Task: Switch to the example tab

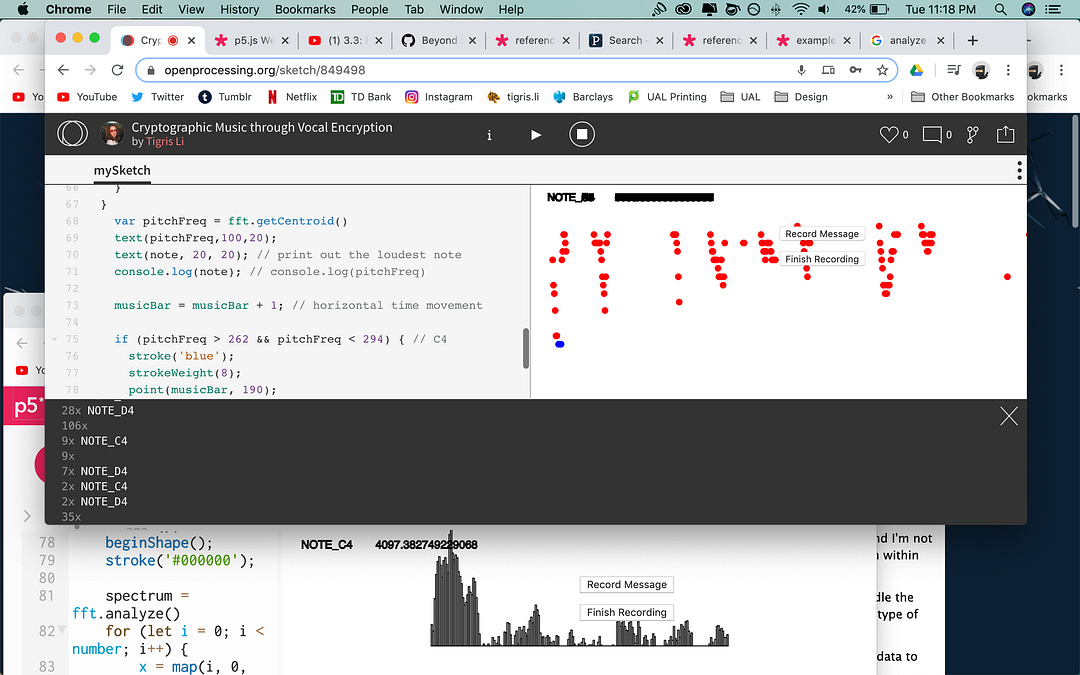Action: [x=813, y=40]
